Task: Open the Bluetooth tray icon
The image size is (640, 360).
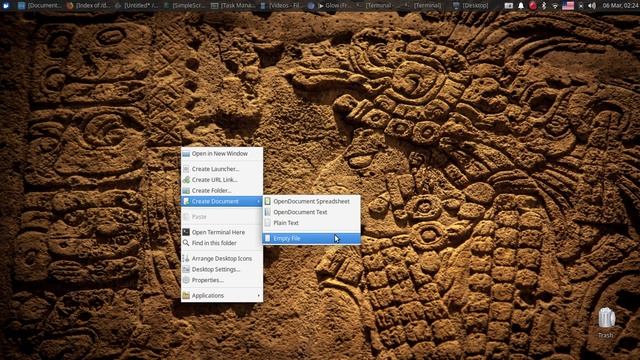Action: click(x=544, y=6)
